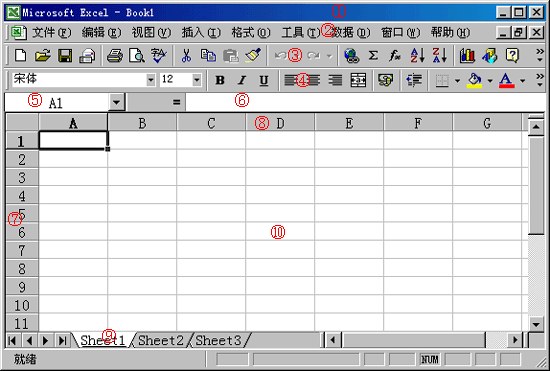Toggle Underline formatting
This screenshot has width=550, height=371.
tap(264, 80)
